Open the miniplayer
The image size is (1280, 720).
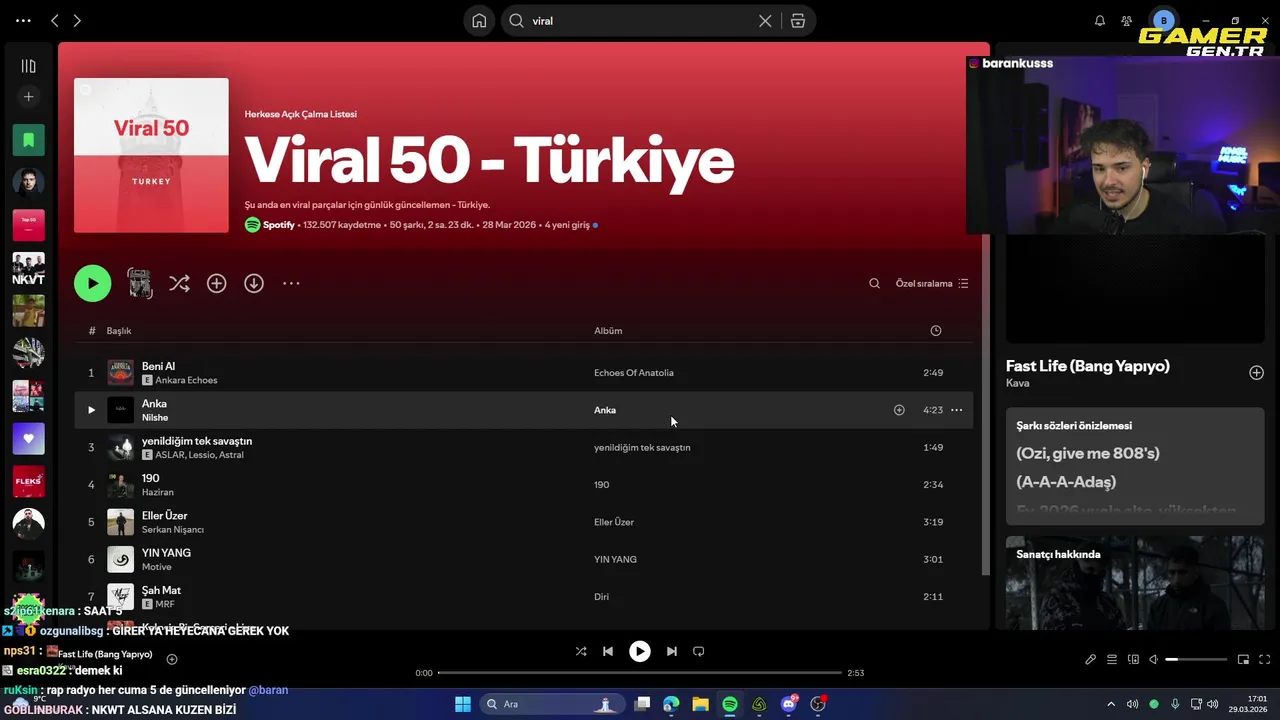click(1243, 660)
